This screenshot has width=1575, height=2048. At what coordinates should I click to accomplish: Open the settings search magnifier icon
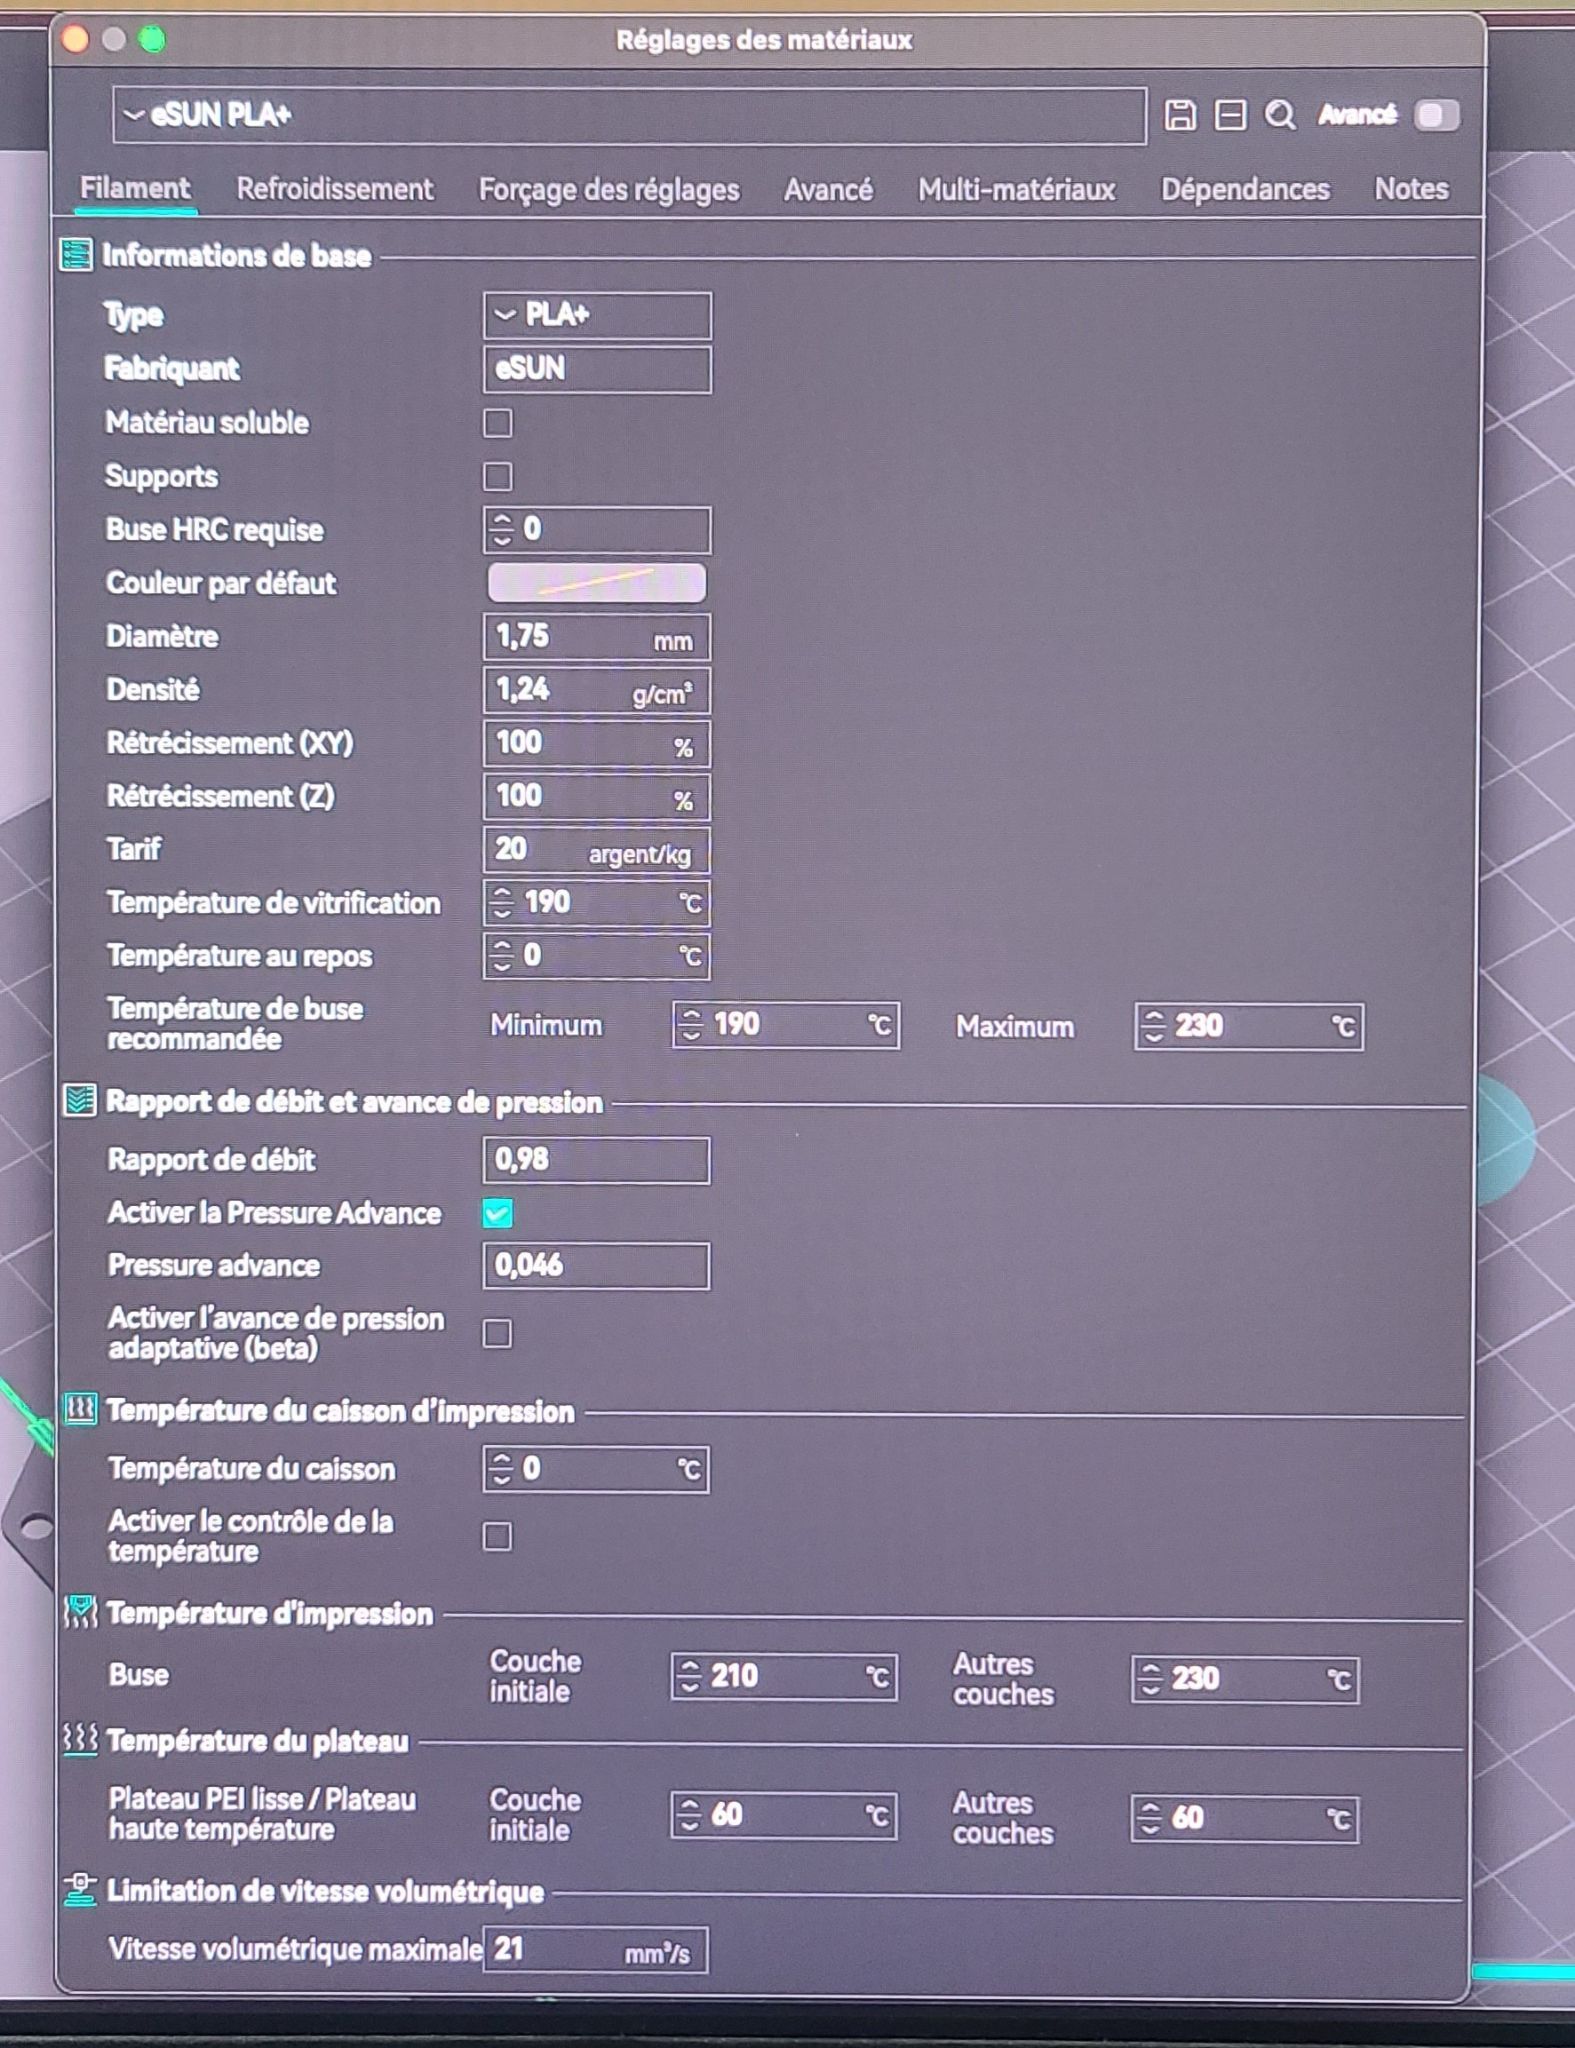[1280, 116]
